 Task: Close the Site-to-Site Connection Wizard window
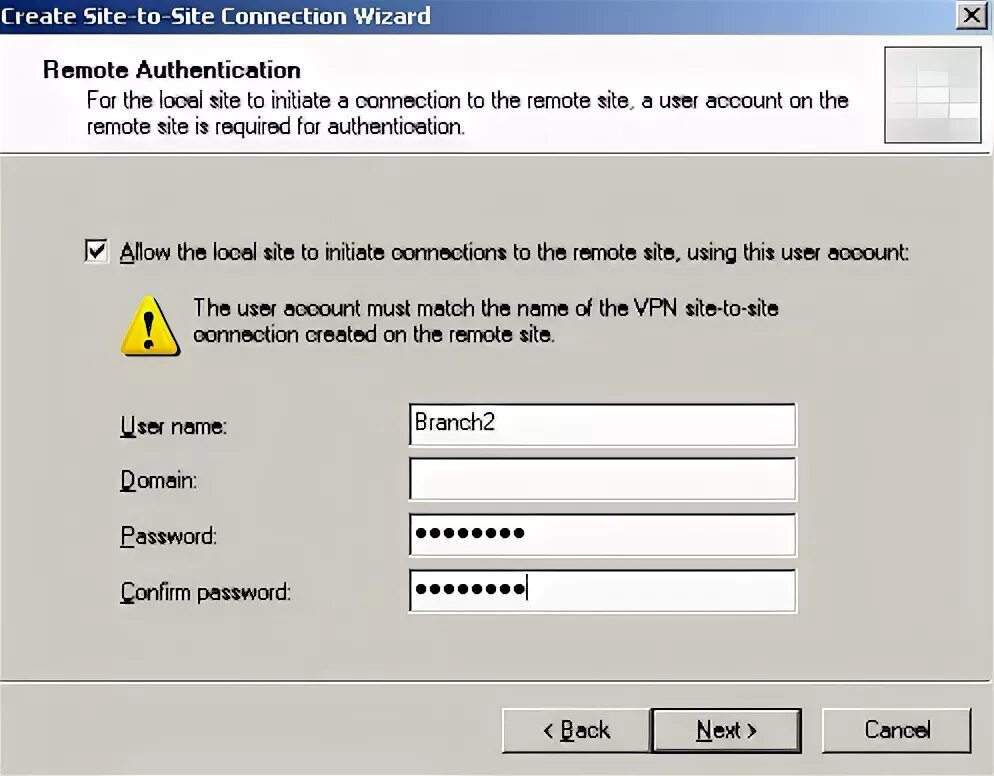(971, 15)
